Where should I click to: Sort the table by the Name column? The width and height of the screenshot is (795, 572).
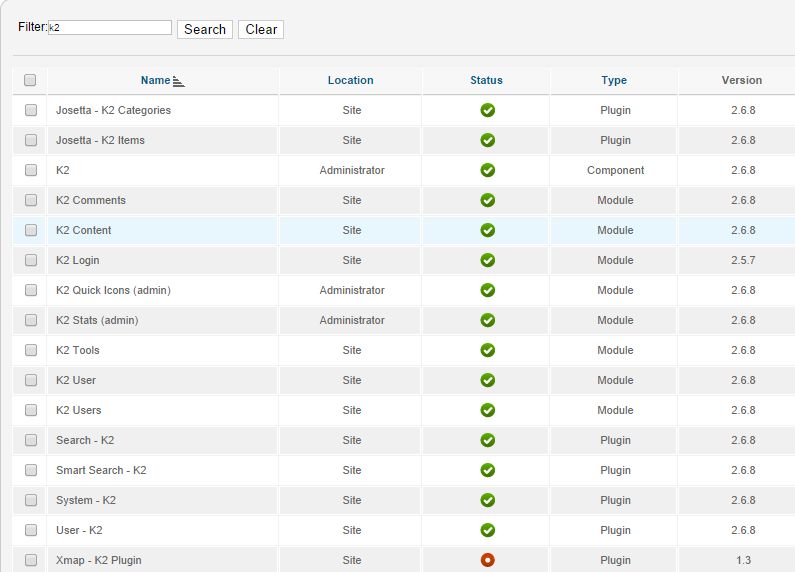coord(156,80)
